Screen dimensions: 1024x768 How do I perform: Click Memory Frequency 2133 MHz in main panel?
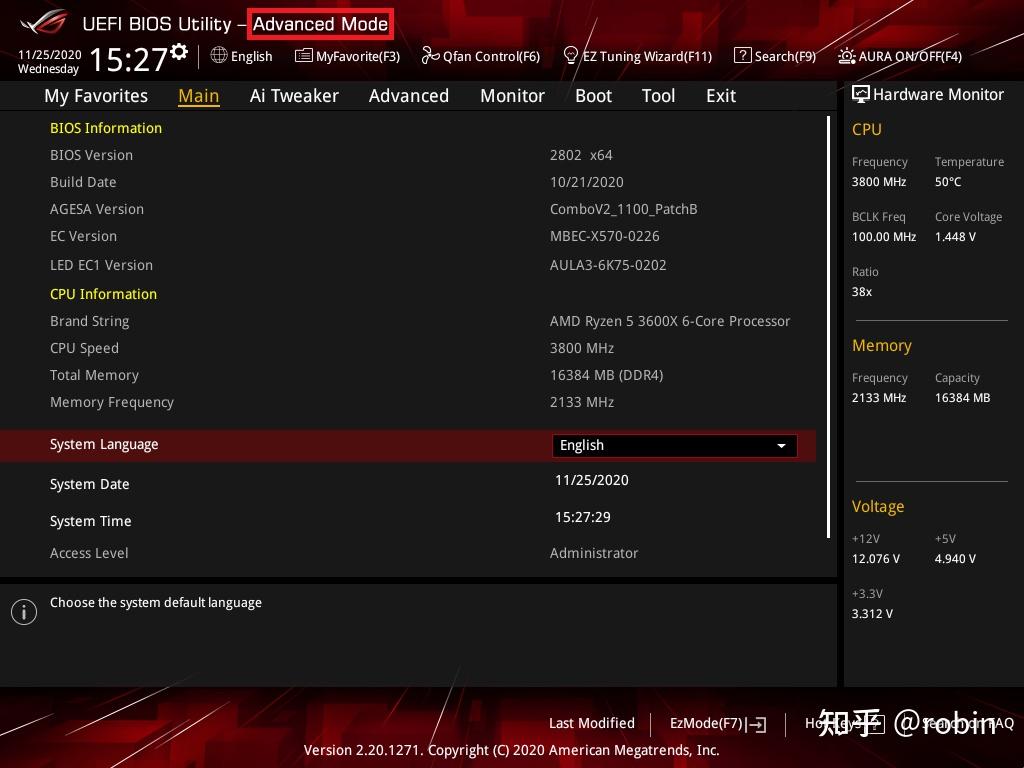[x=582, y=402]
